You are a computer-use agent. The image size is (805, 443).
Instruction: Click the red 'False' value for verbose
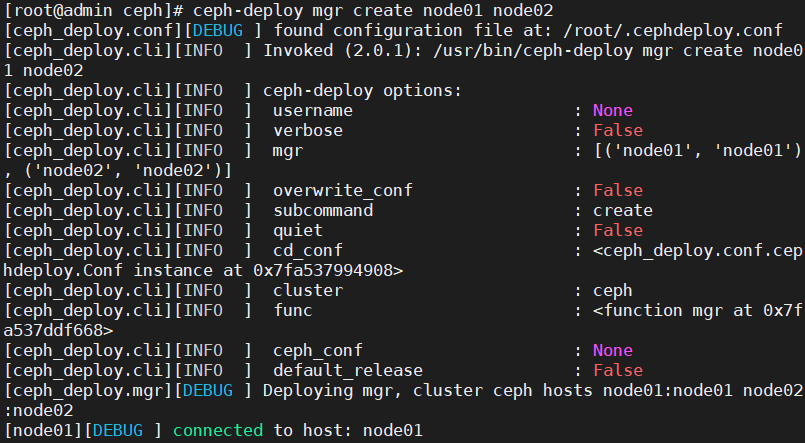click(618, 130)
